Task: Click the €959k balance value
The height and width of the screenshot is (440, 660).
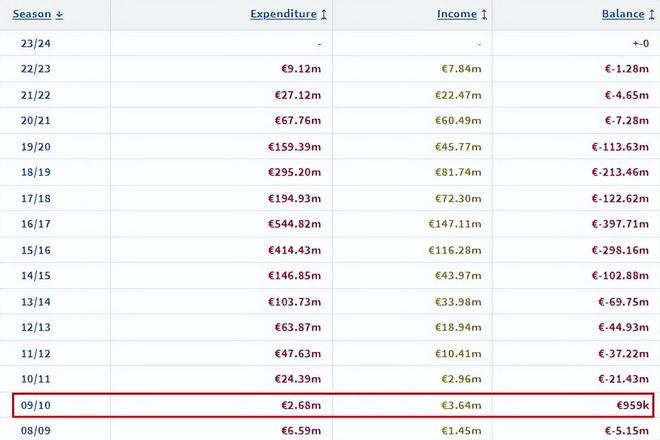Action: (x=632, y=405)
